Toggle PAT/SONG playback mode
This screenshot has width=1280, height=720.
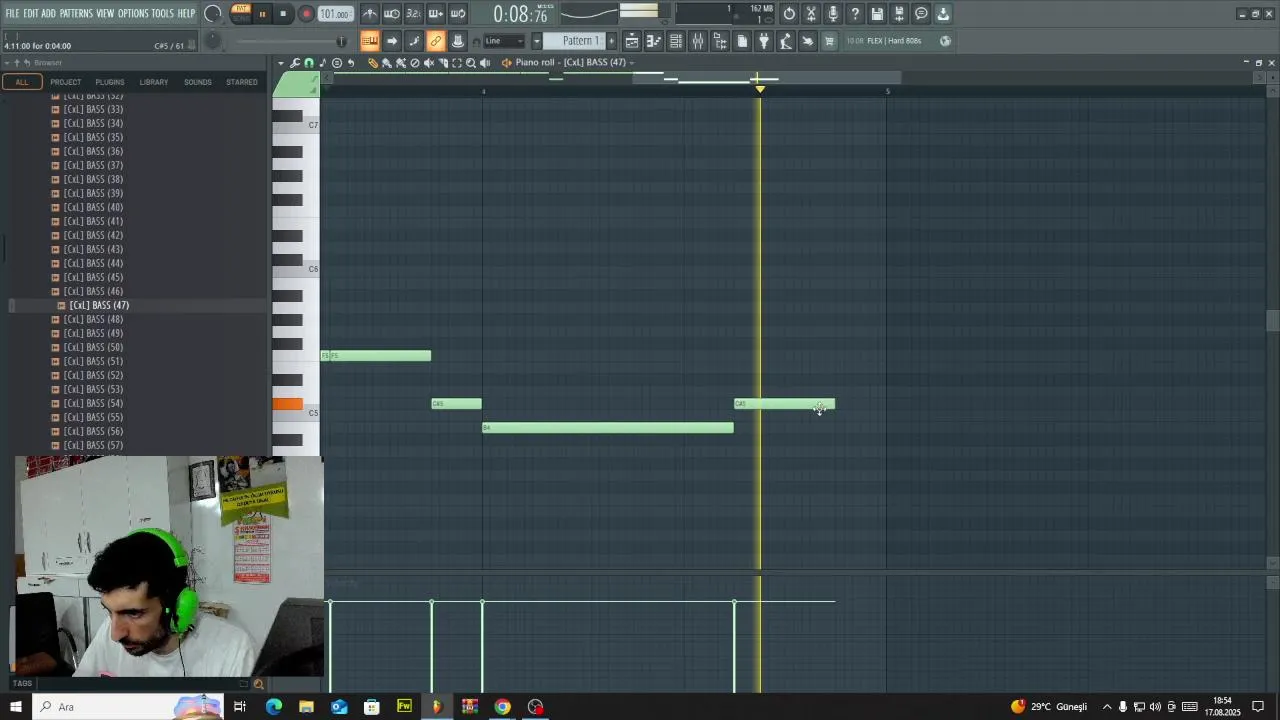pos(241,13)
